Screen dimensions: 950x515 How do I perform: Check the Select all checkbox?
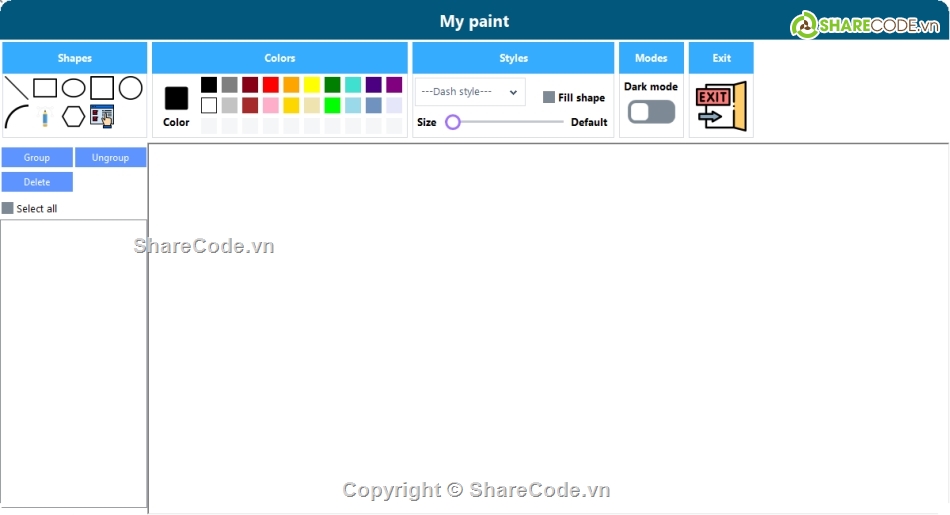point(8,208)
